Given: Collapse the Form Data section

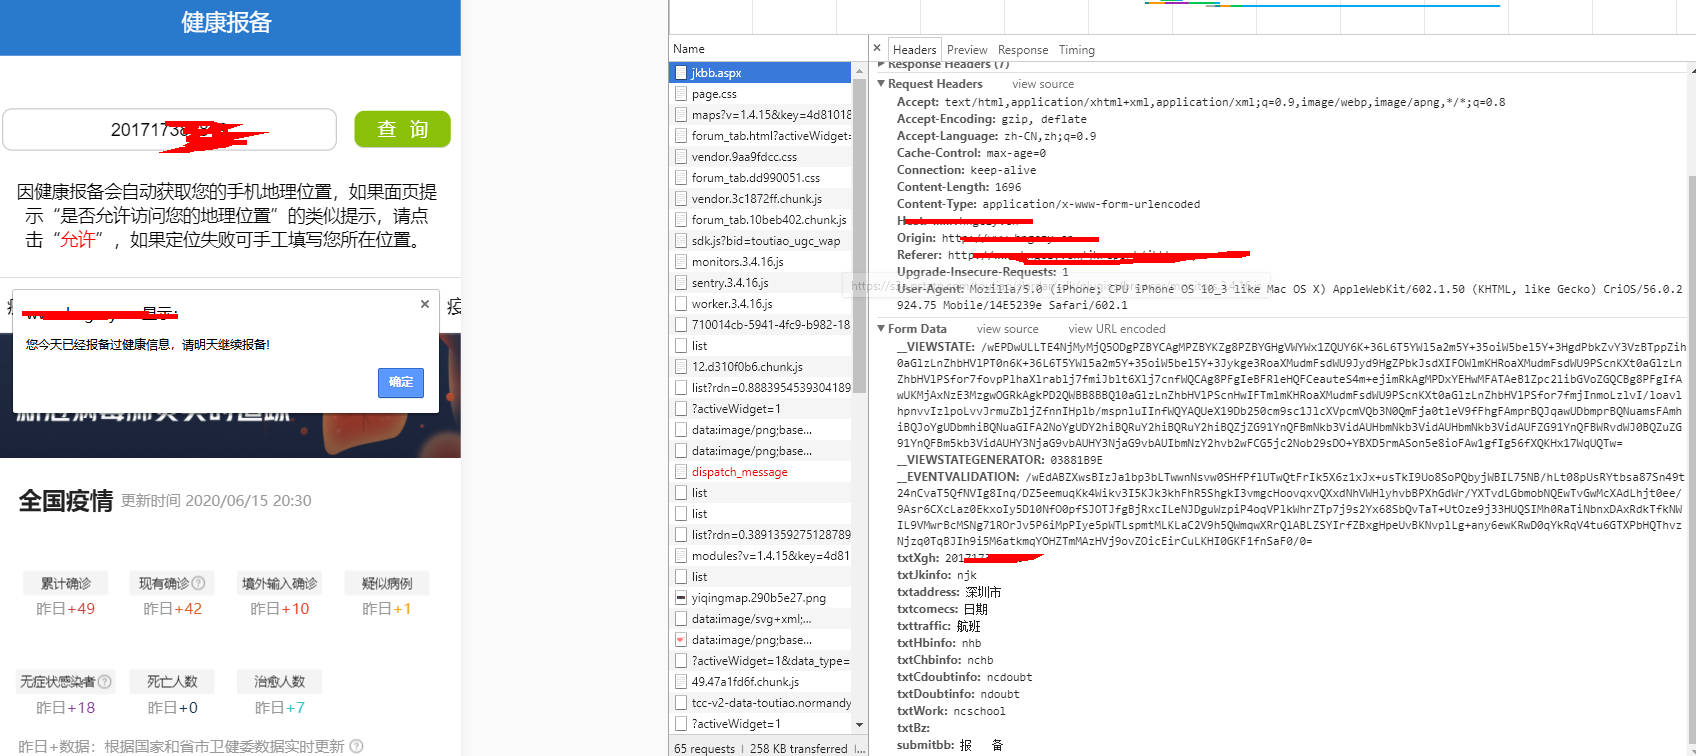Looking at the screenshot, I should [x=881, y=329].
